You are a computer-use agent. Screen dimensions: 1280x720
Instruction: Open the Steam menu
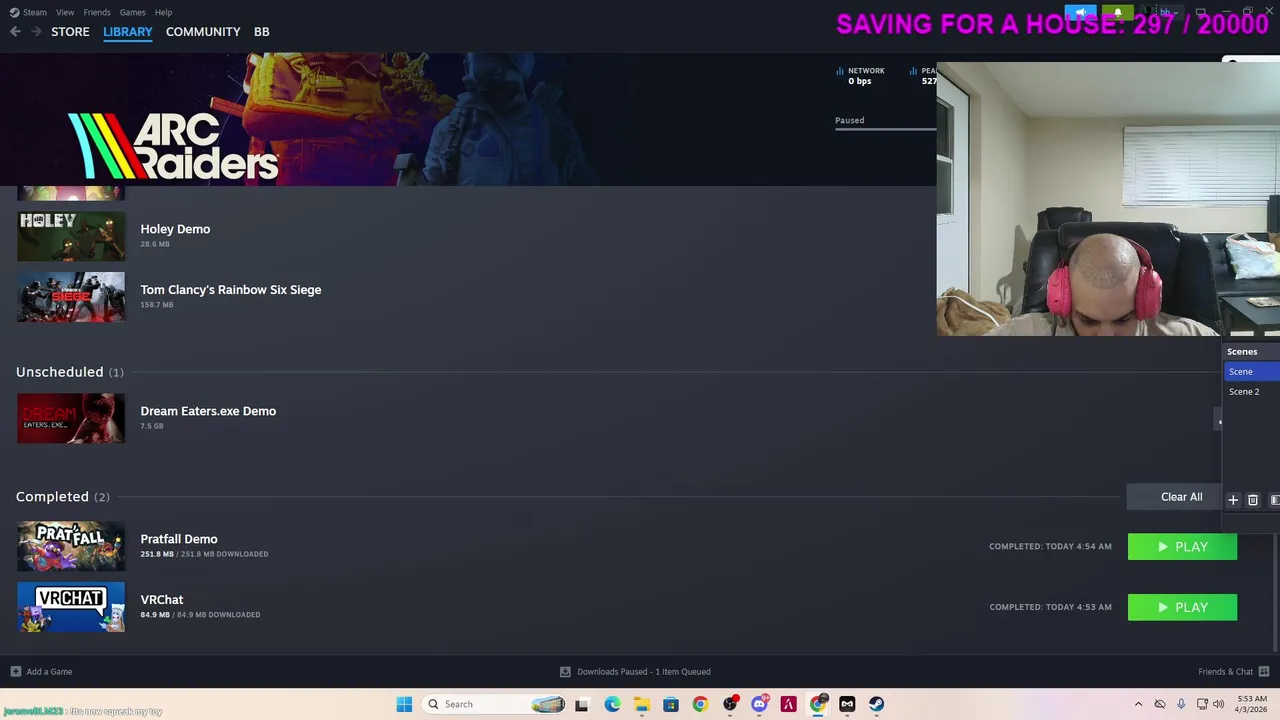coord(28,12)
